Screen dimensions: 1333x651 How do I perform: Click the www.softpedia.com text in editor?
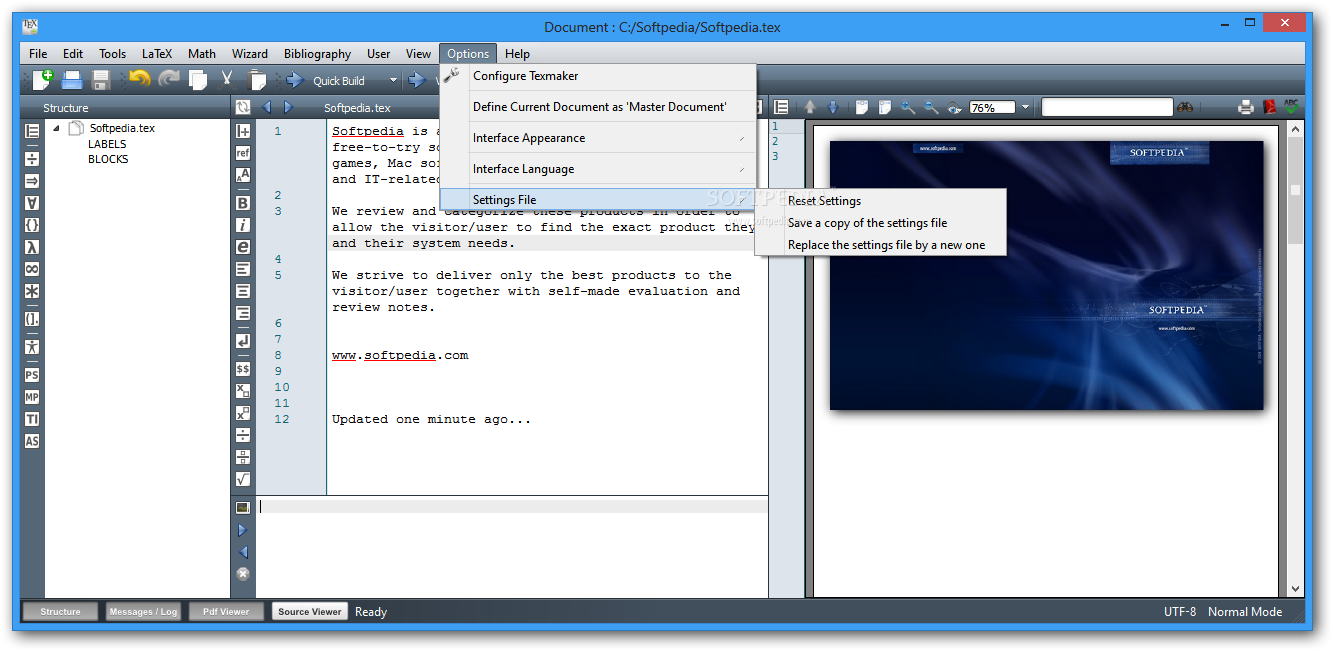click(x=400, y=355)
